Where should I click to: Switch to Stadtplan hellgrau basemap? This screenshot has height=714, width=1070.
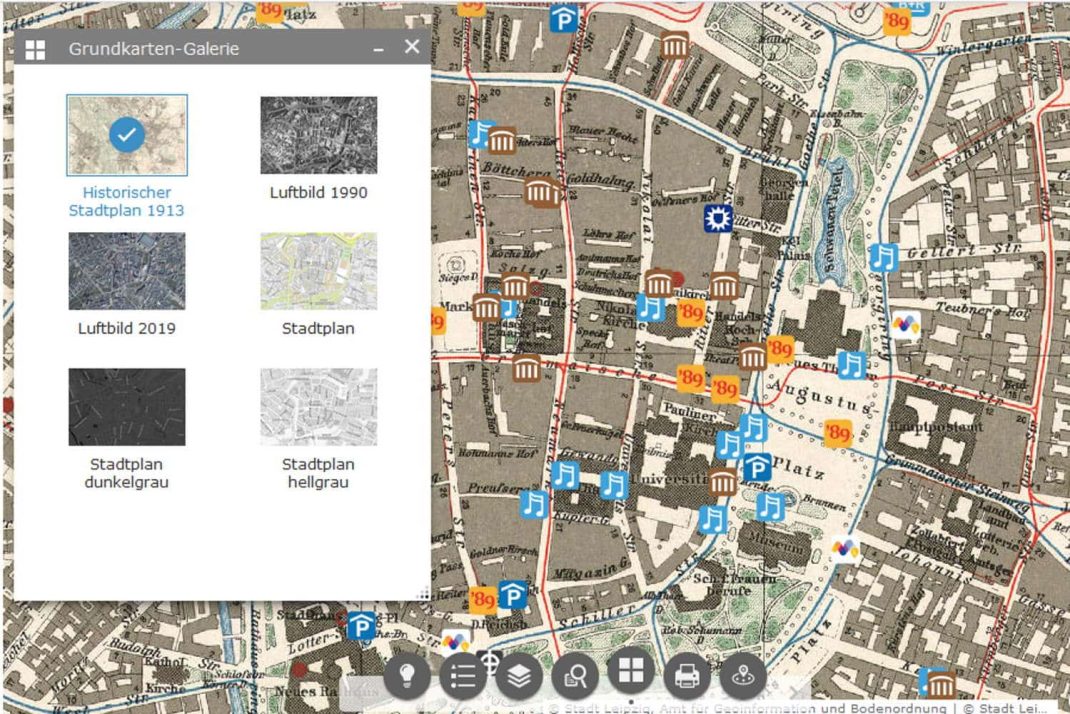(318, 407)
